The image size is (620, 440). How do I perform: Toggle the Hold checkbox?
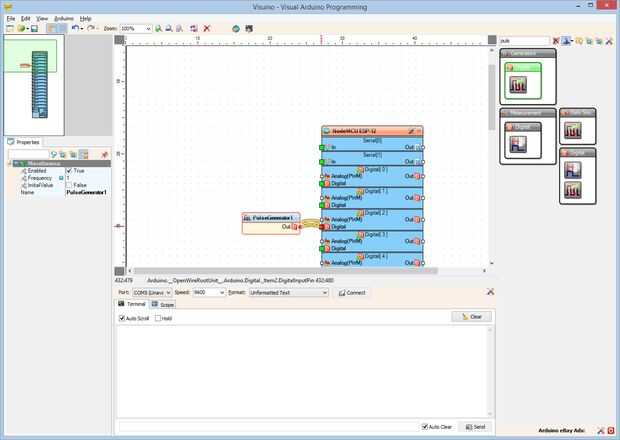click(x=158, y=318)
